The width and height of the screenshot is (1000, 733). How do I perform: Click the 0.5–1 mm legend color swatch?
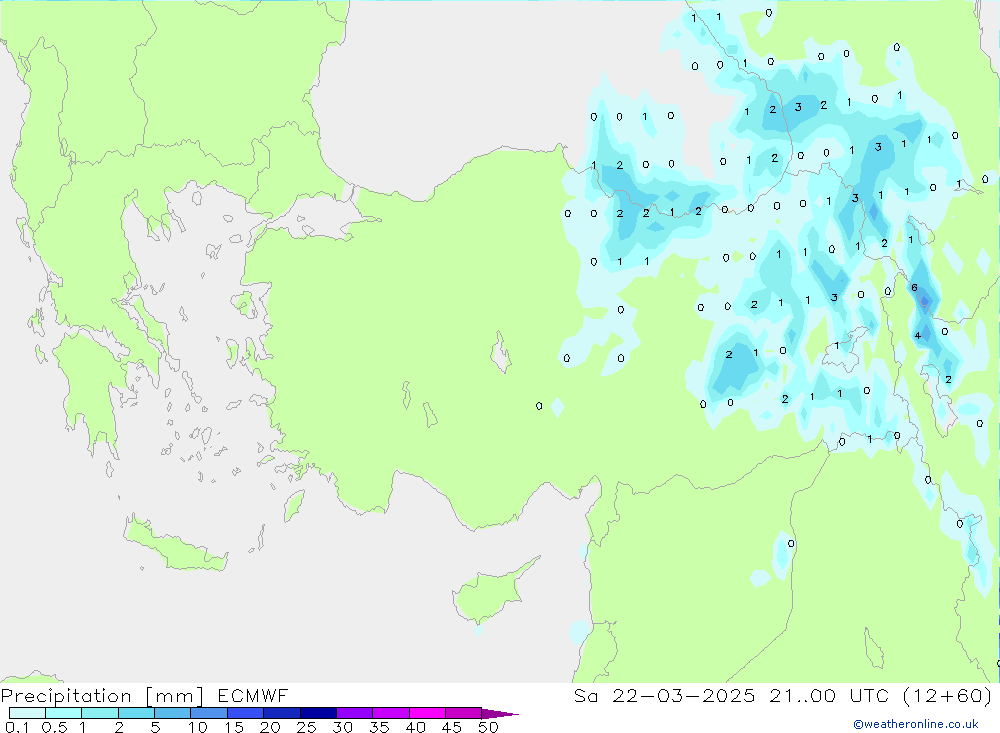(63, 713)
